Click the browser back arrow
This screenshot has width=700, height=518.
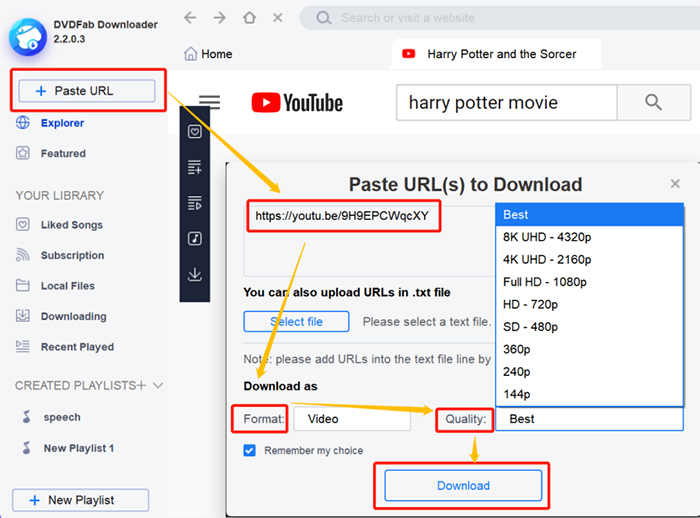191,18
